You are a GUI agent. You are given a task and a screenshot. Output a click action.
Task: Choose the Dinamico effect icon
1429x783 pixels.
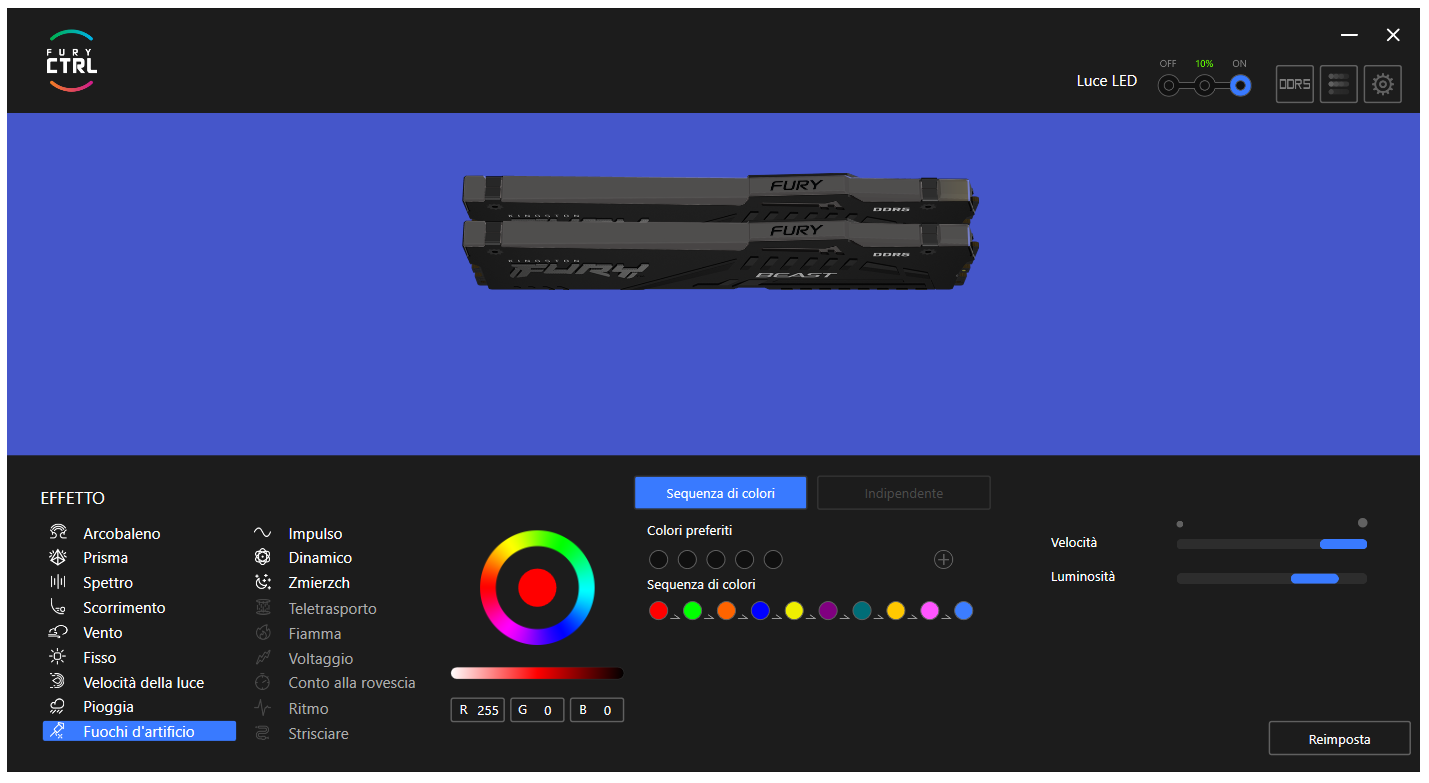point(263,558)
